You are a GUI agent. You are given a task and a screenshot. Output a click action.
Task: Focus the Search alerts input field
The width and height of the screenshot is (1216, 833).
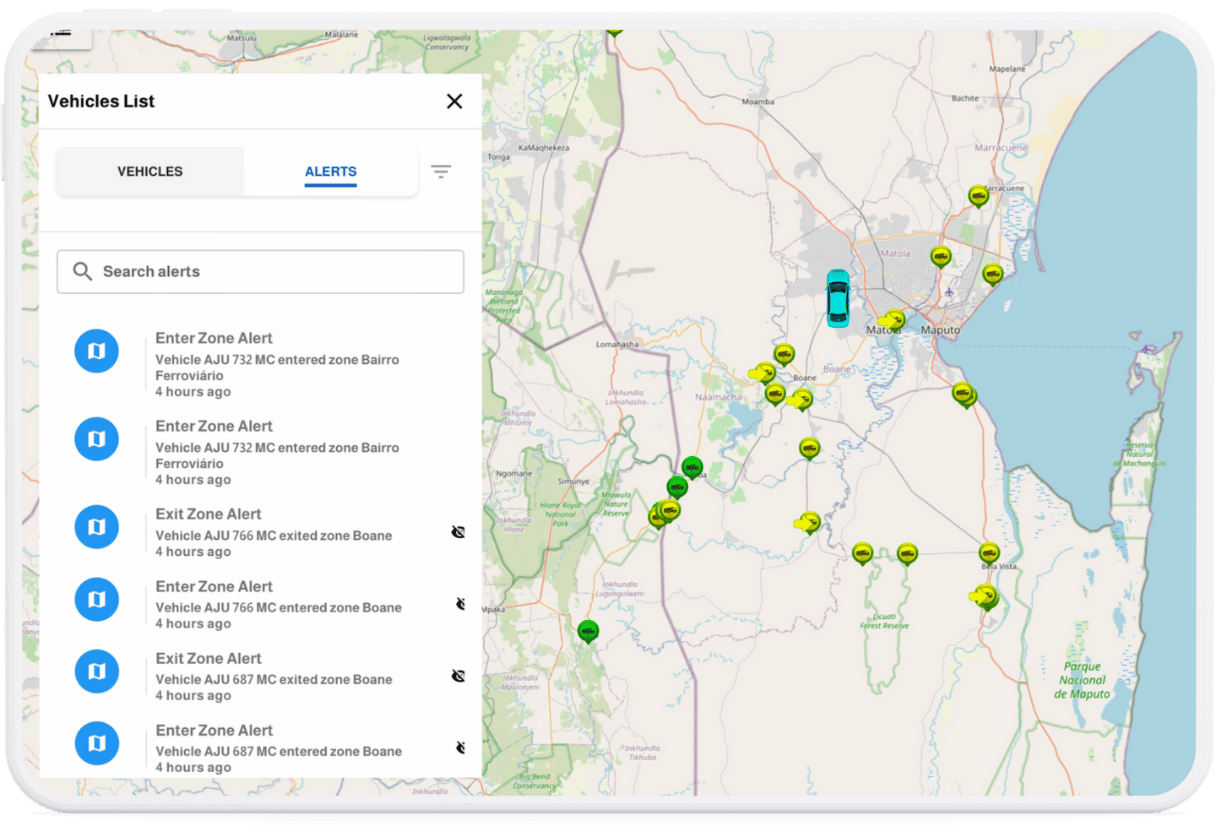pos(260,272)
